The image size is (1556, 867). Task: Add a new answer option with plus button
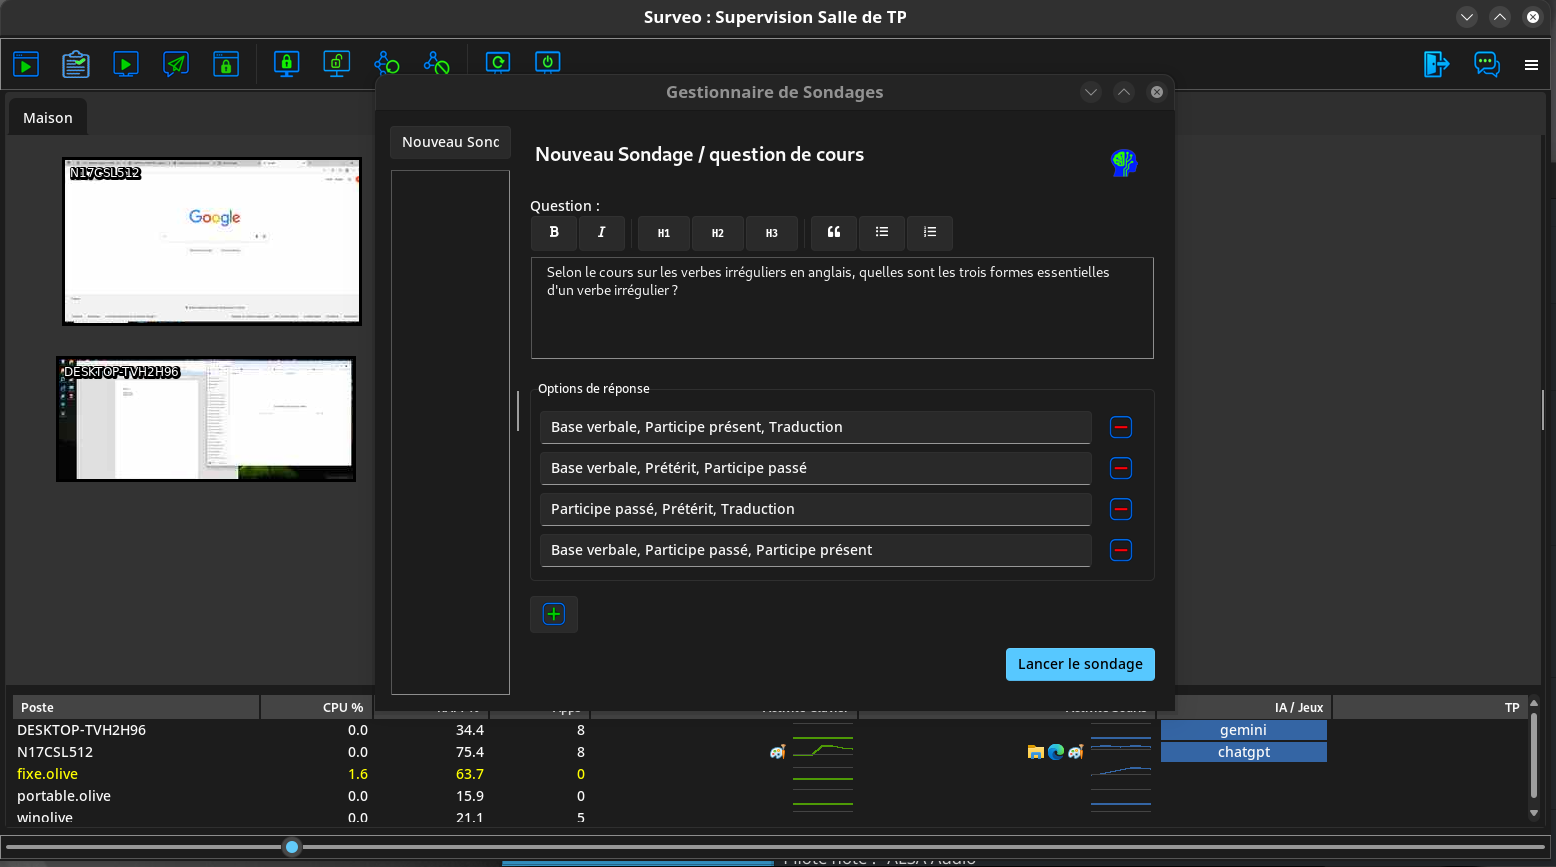click(x=554, y=614)
